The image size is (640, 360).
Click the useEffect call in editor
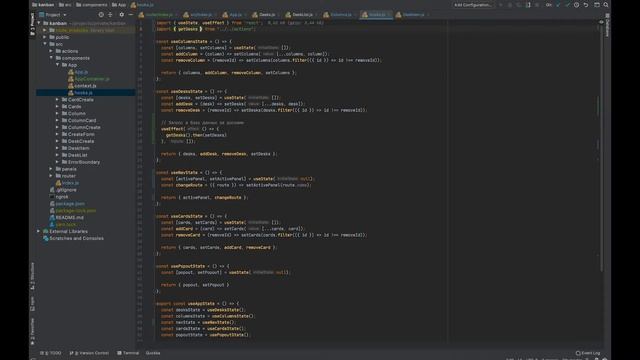[x=172, y=129]
